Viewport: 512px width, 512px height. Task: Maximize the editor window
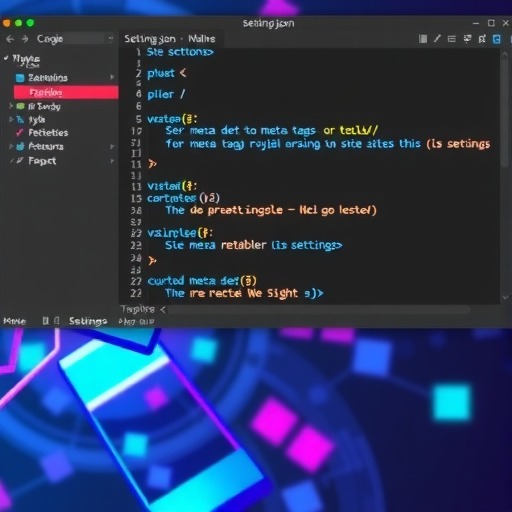coord(491,23)
